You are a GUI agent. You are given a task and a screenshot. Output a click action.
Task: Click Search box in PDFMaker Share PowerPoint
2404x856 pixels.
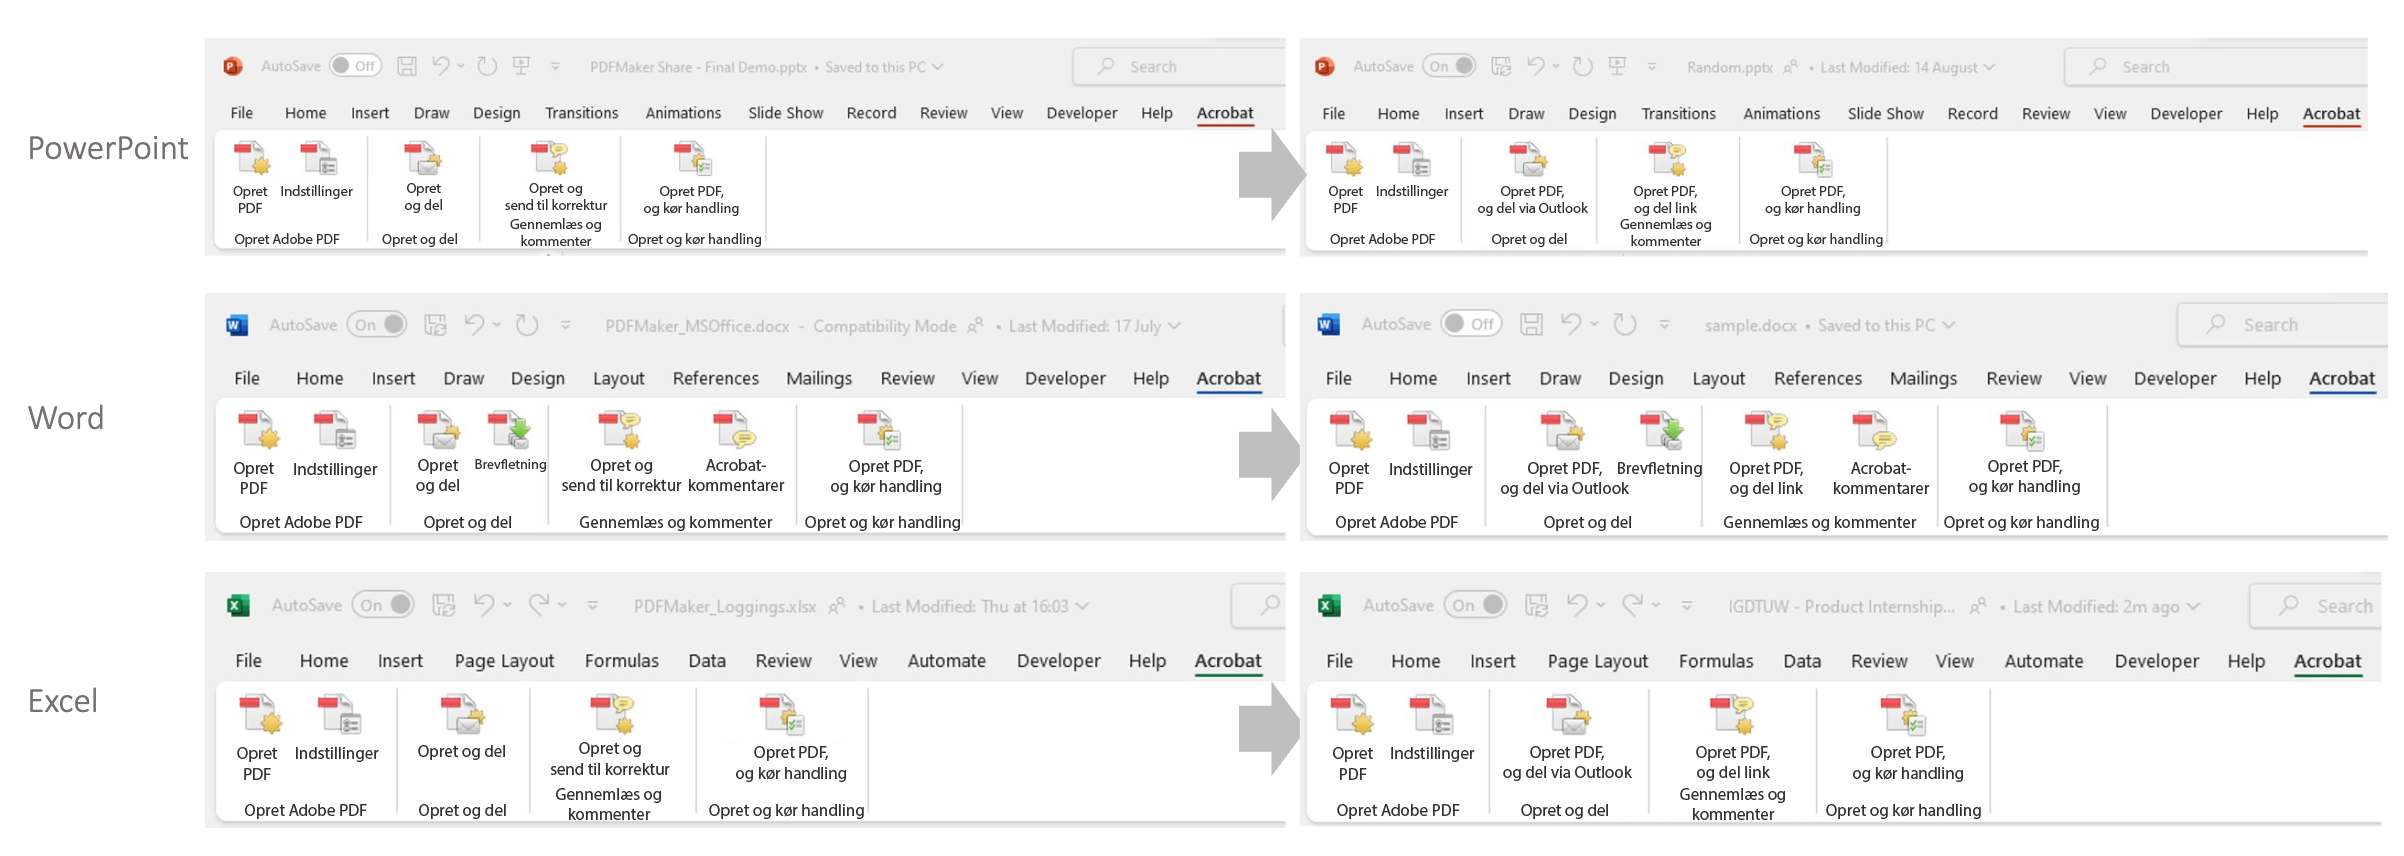(x=1178, y=66)
